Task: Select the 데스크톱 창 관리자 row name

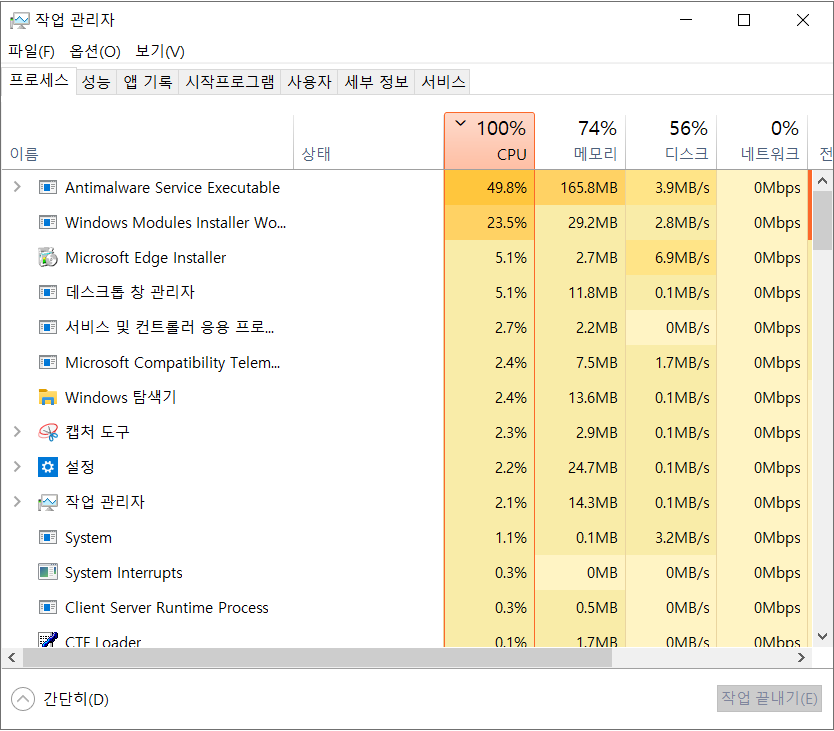Action: (130, 292)
